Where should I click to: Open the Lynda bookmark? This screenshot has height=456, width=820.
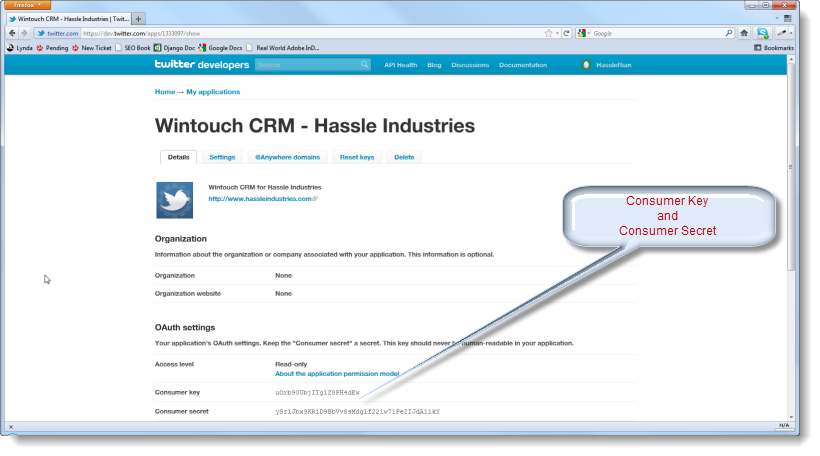pyautogui.click(x=19, y=48)
